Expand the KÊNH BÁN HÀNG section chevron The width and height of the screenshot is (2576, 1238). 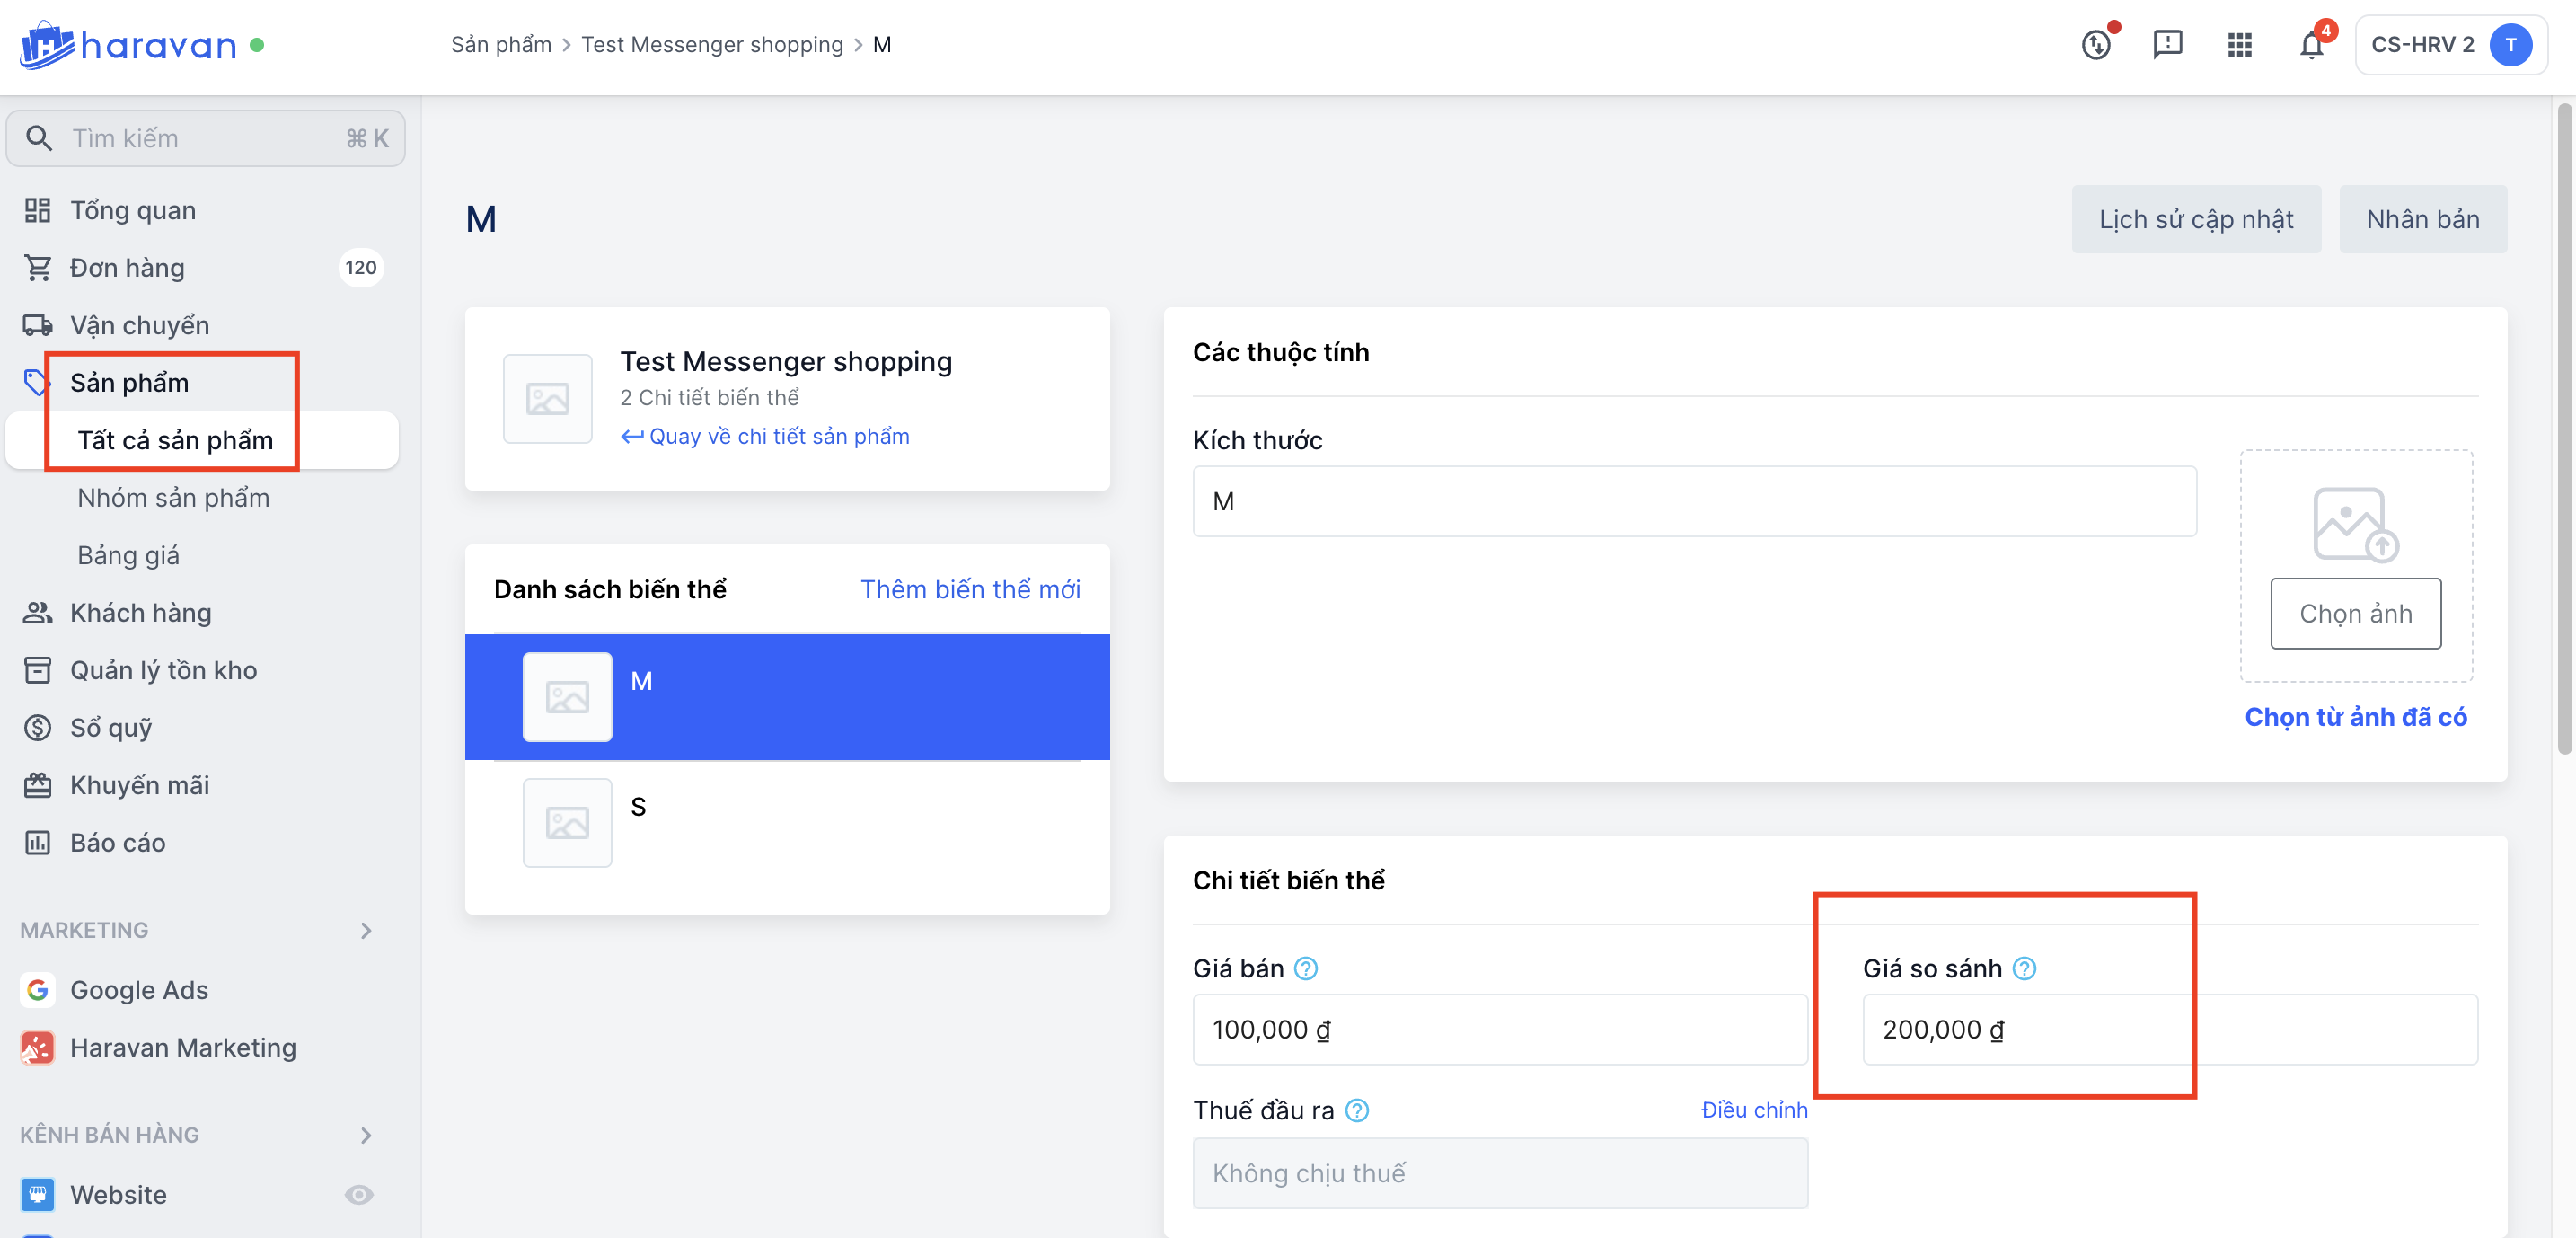pos(366,1135)
